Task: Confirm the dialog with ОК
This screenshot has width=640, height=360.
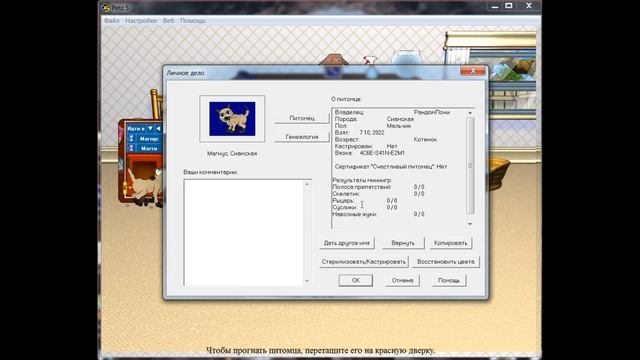Action: point(356,280)
